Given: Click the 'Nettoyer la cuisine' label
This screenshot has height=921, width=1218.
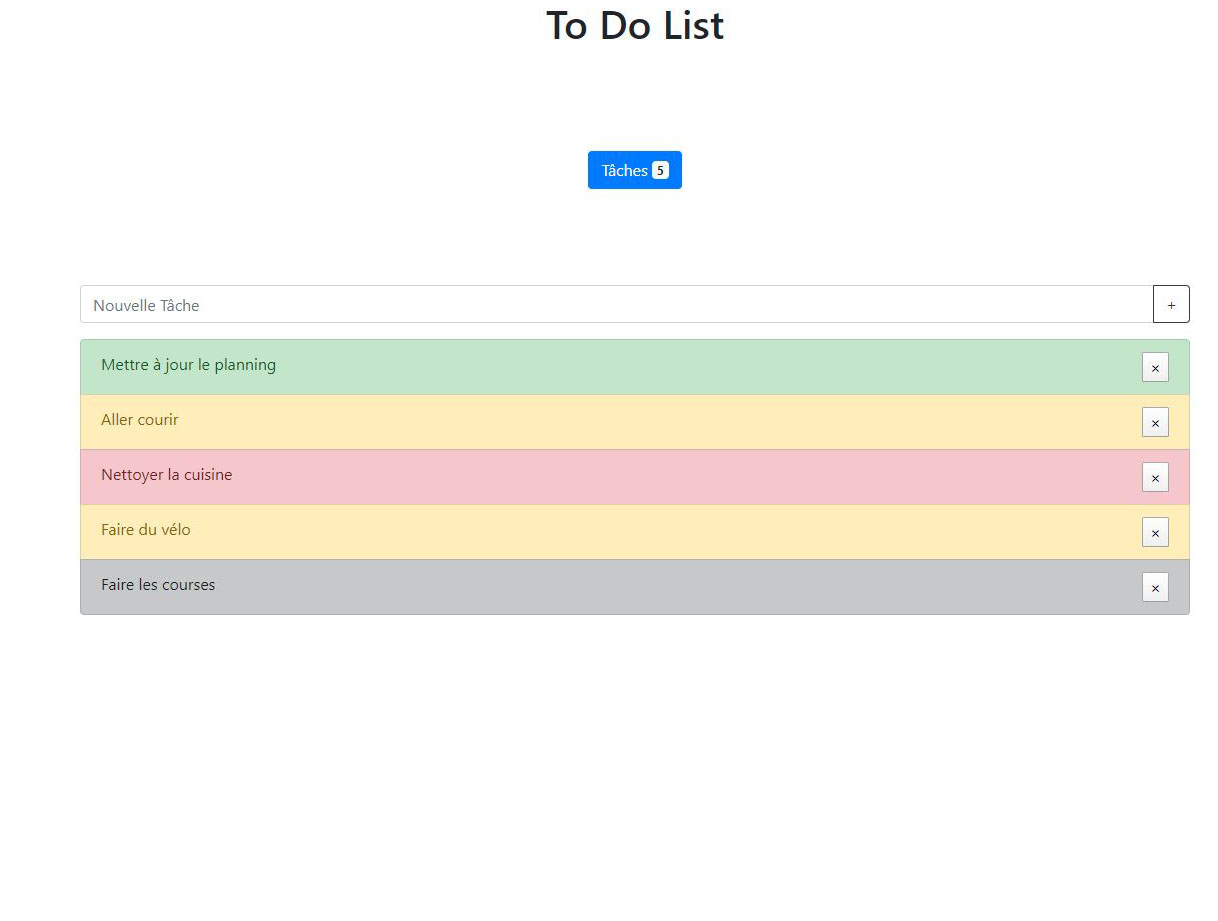Looking at the screenshot, I should point(166,475).
